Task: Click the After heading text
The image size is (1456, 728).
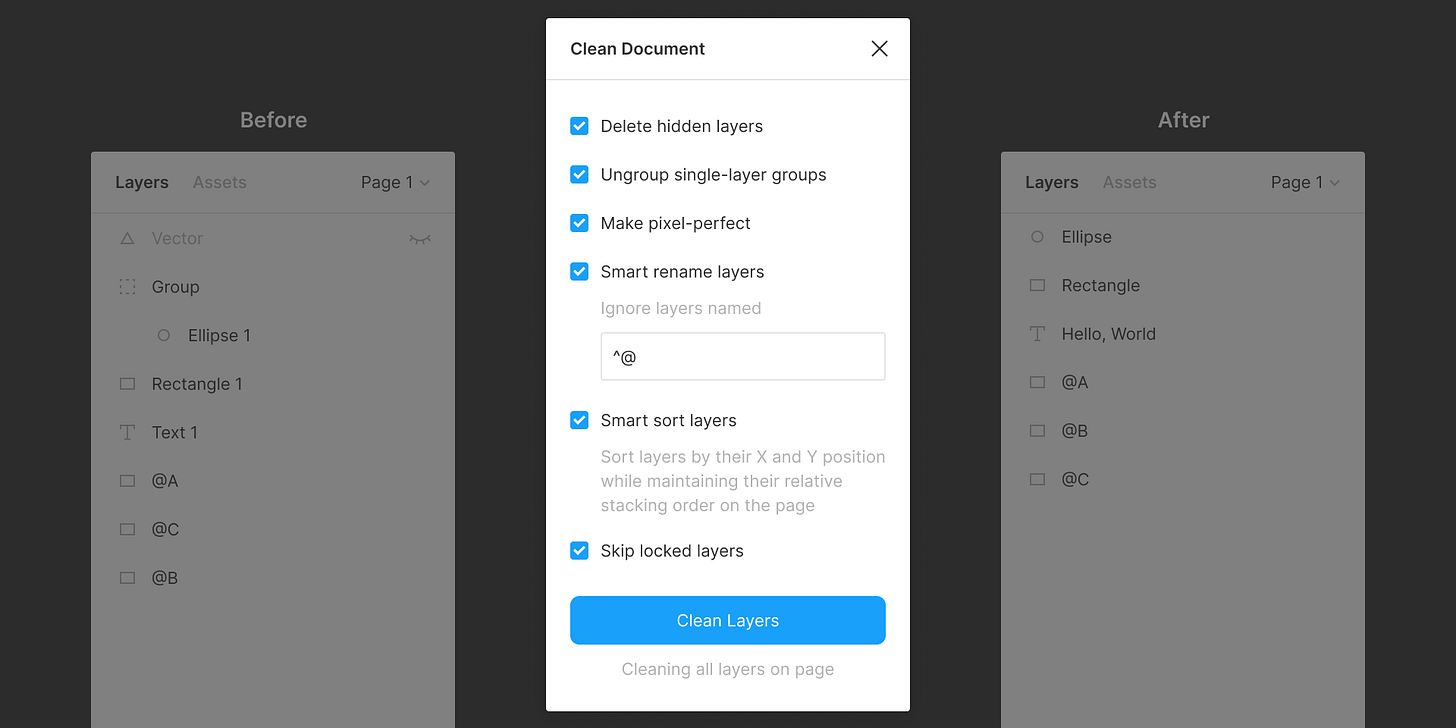Action: tap(1183, 120)
